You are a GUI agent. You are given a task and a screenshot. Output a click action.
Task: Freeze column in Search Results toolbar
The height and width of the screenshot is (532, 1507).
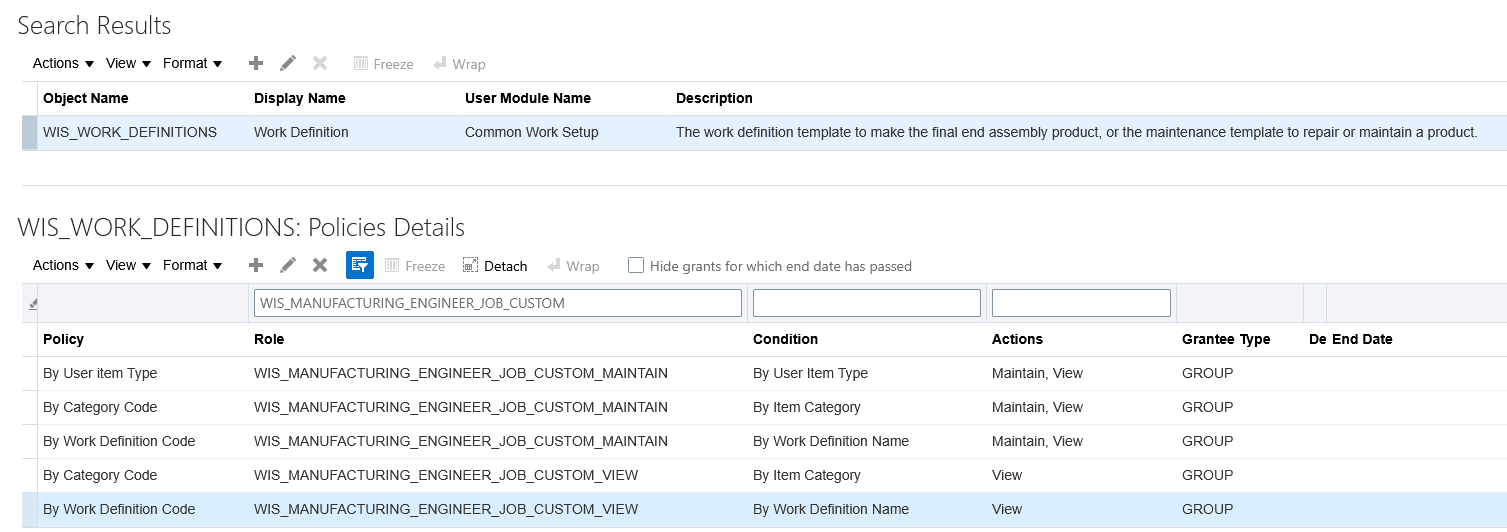(383, 63)
